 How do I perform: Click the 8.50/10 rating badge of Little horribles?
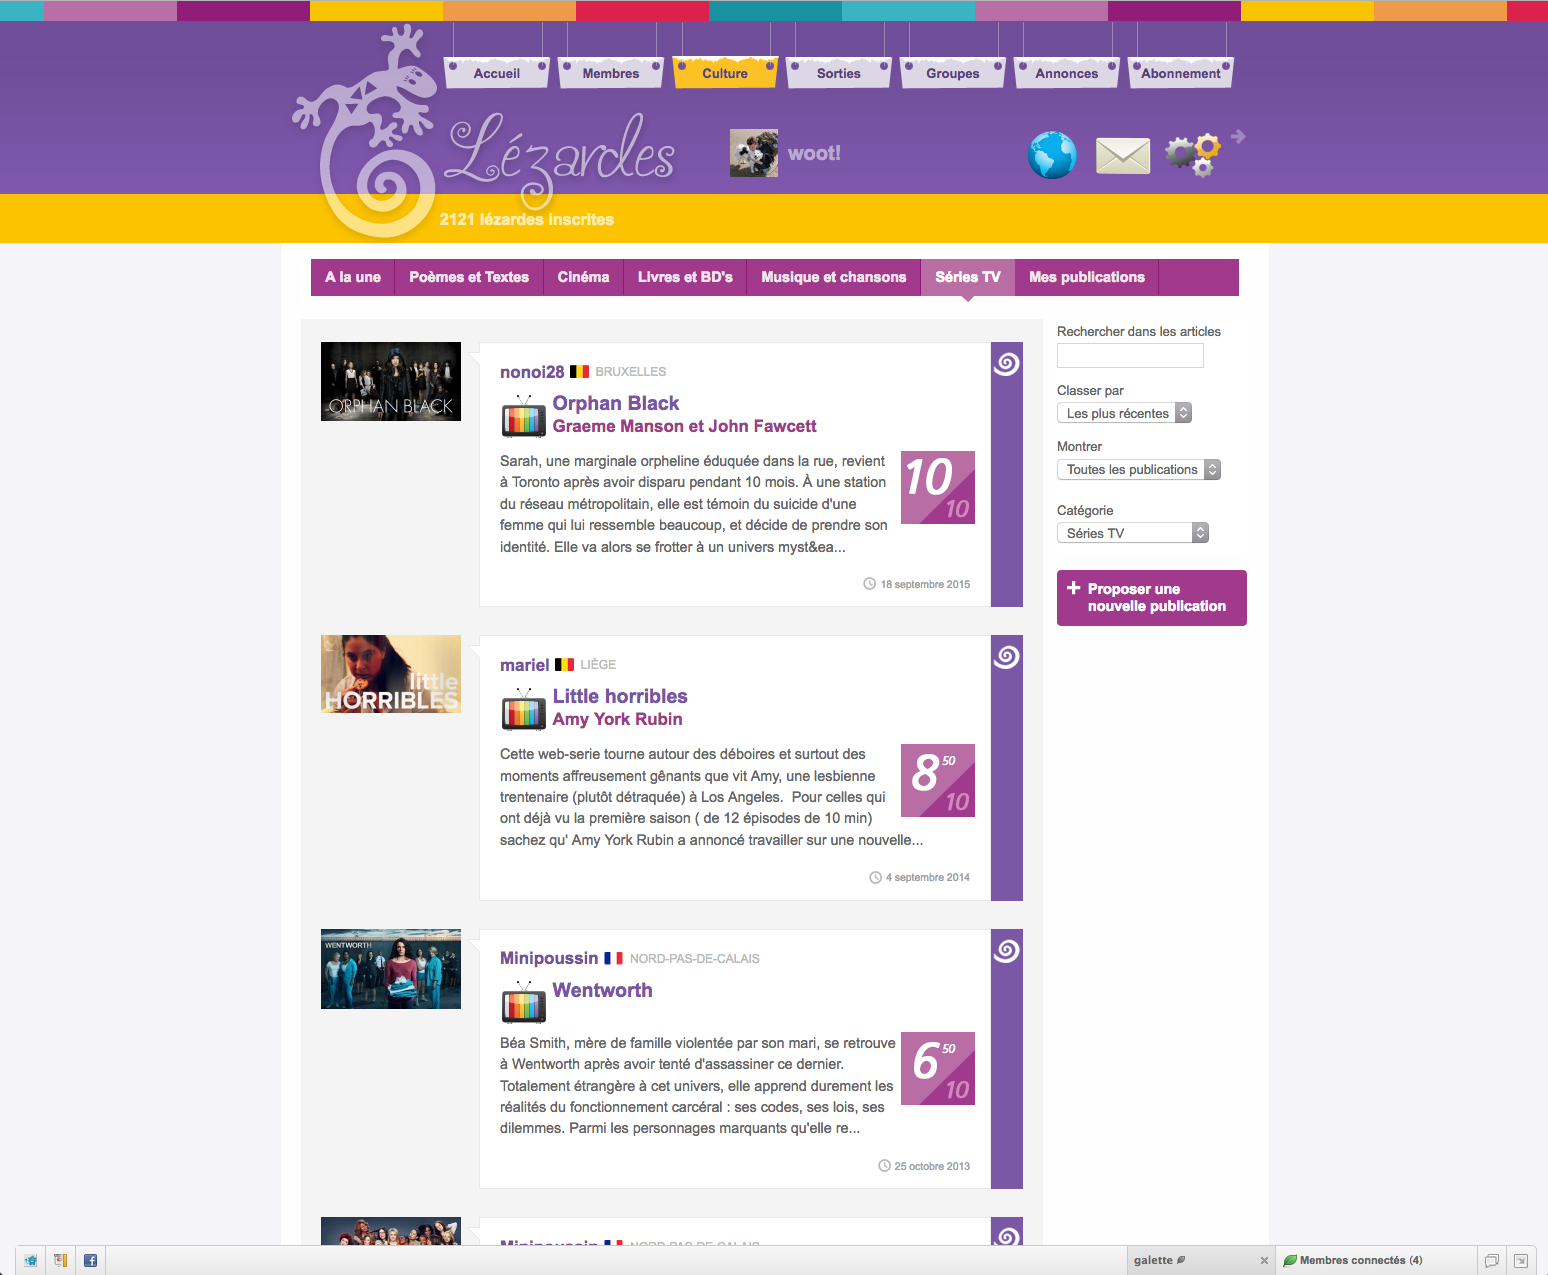point(938,781)
